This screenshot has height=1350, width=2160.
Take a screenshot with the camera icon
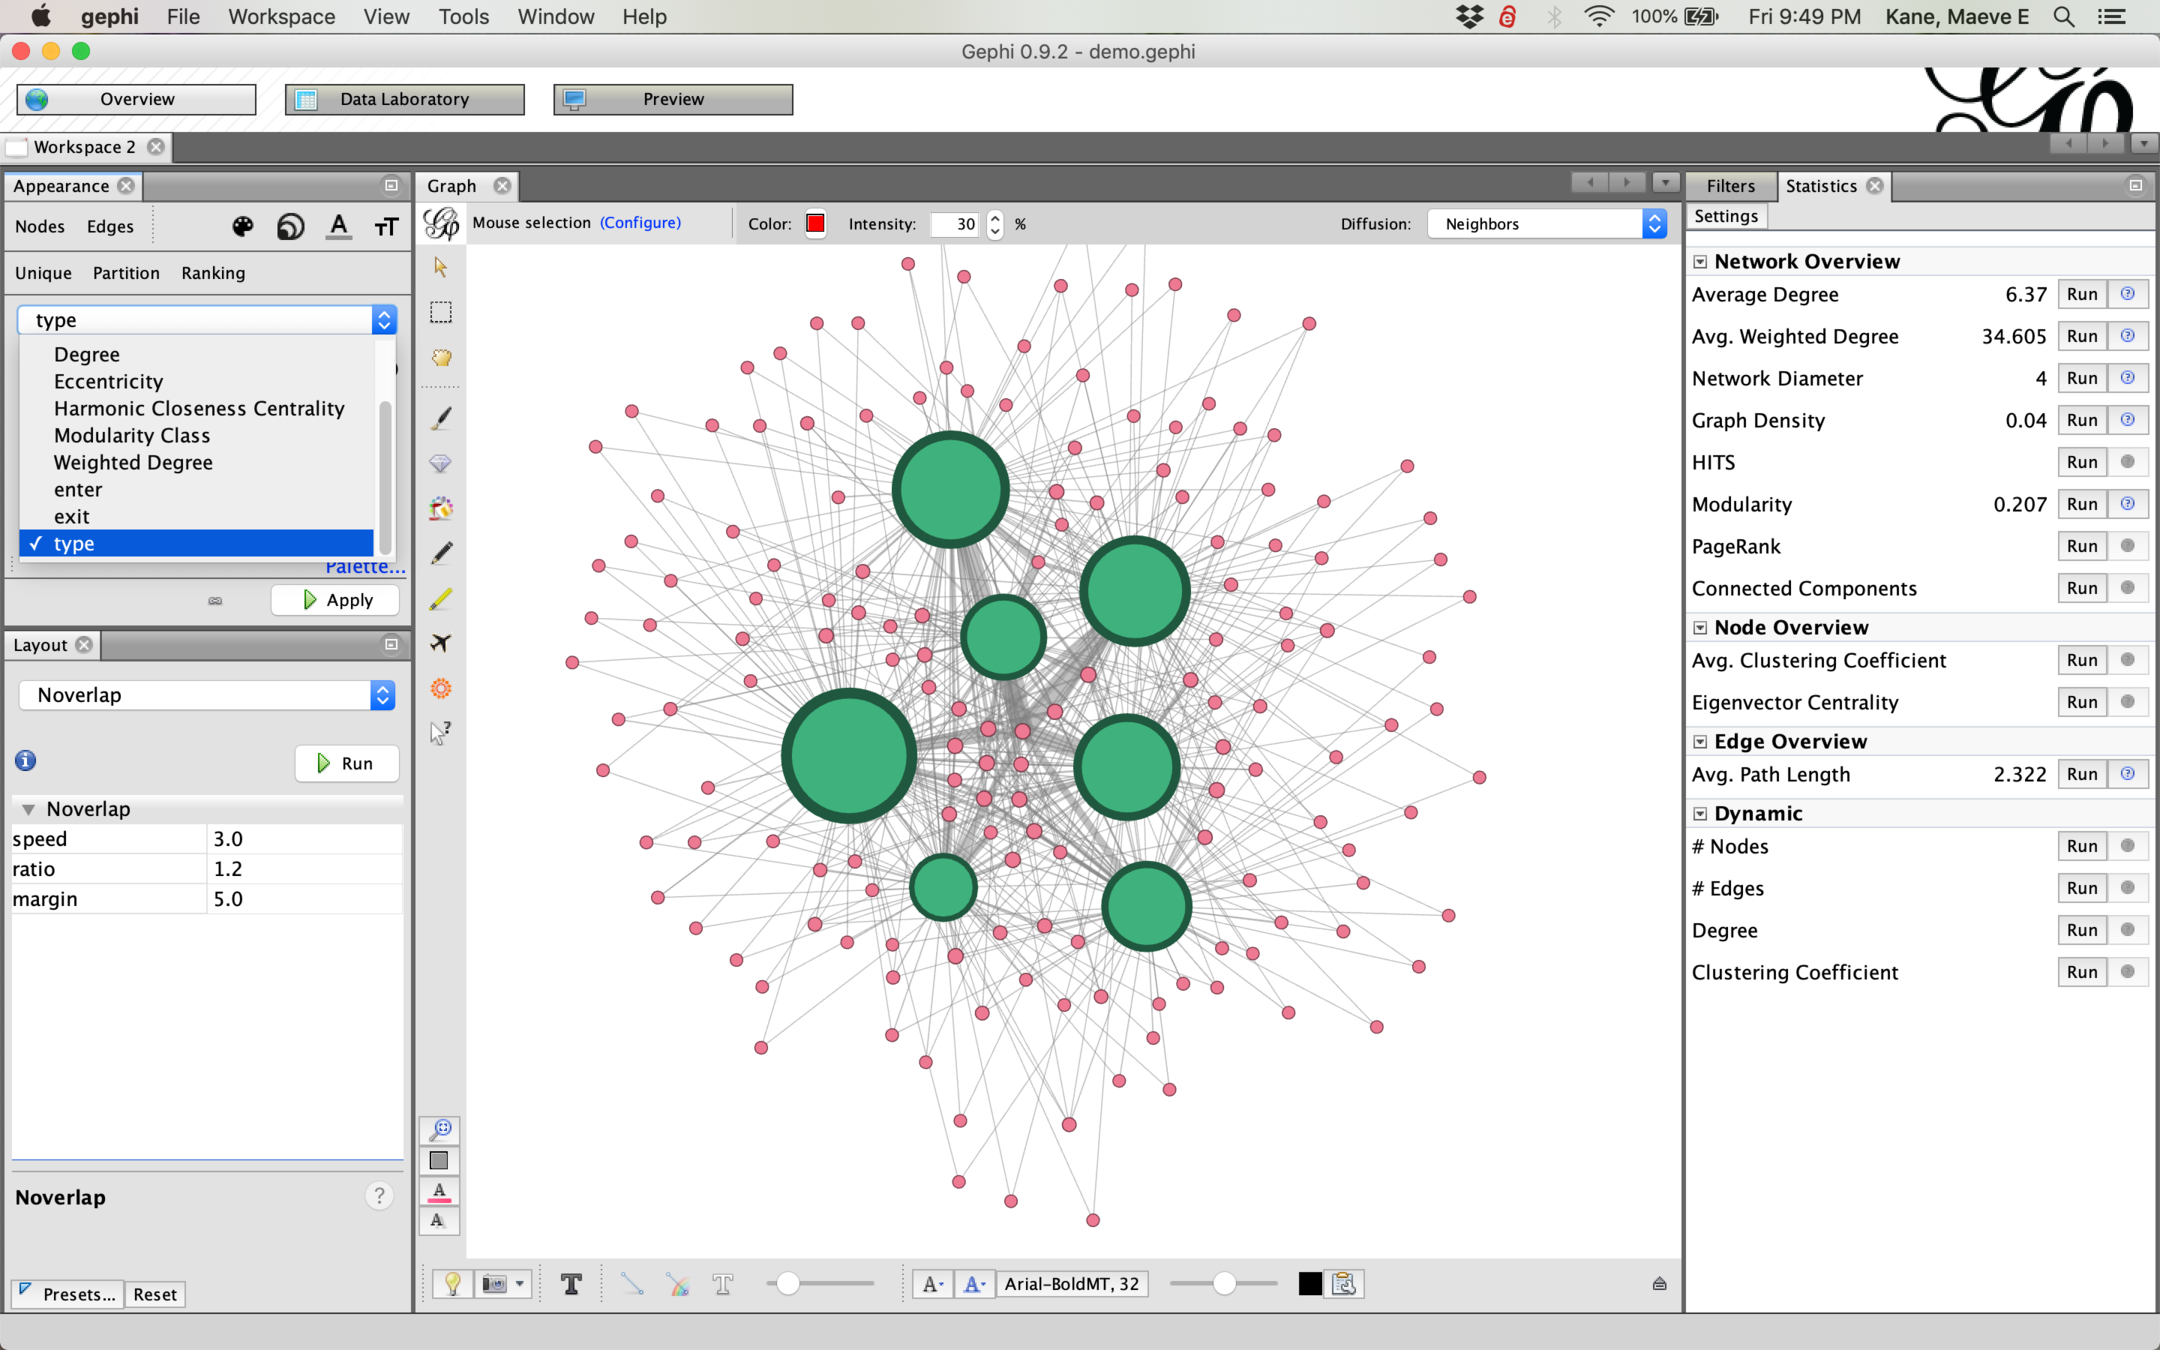tap(495, 1284)
